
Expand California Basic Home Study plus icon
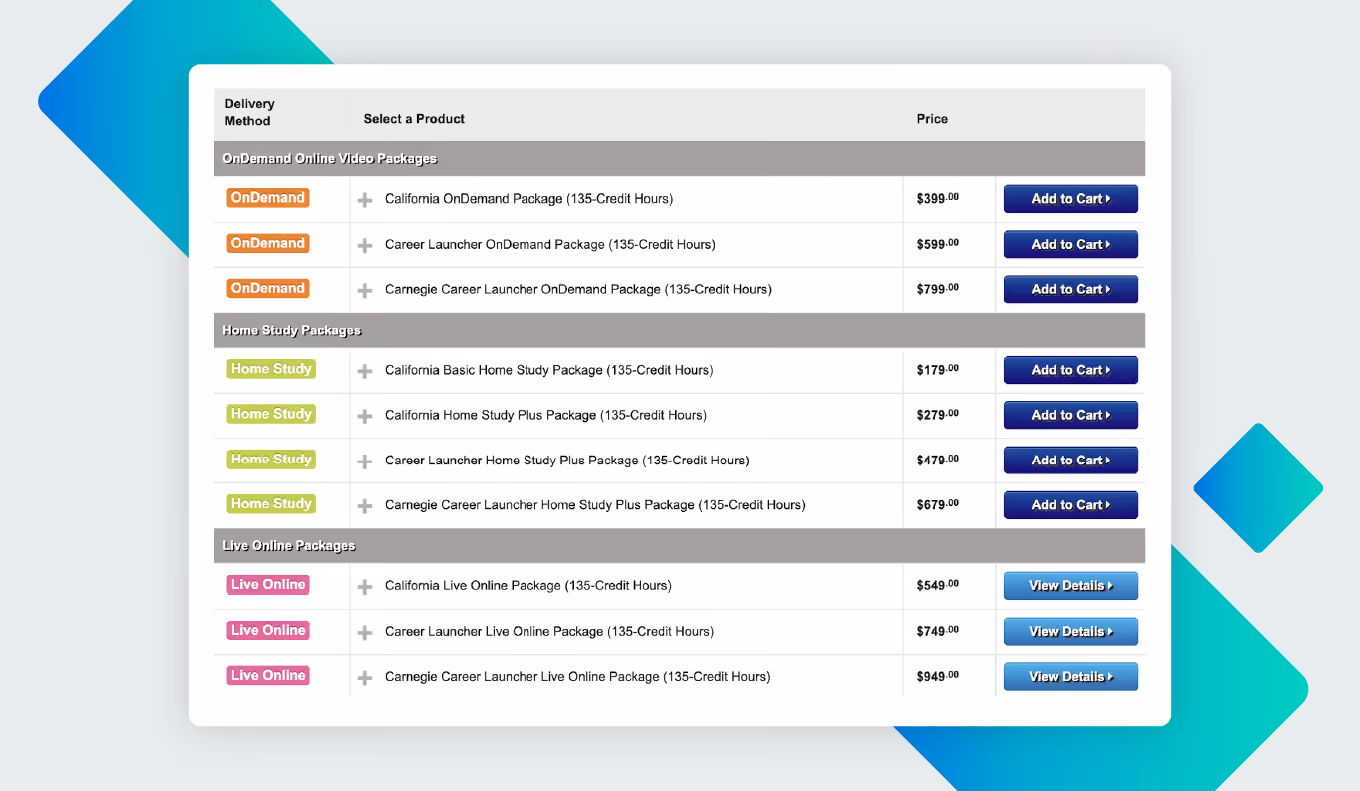coord(365,371)
